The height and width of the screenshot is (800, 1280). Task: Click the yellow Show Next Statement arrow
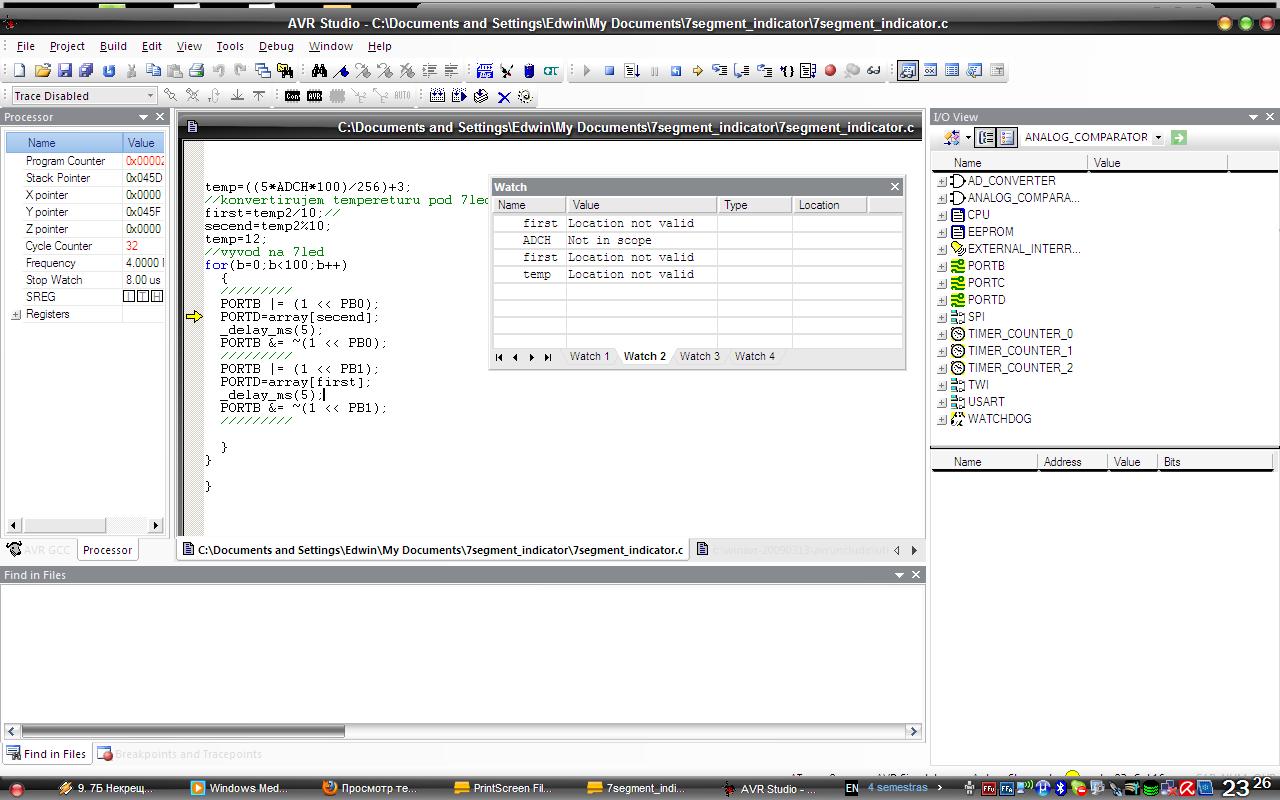click(x=698, y=71)
